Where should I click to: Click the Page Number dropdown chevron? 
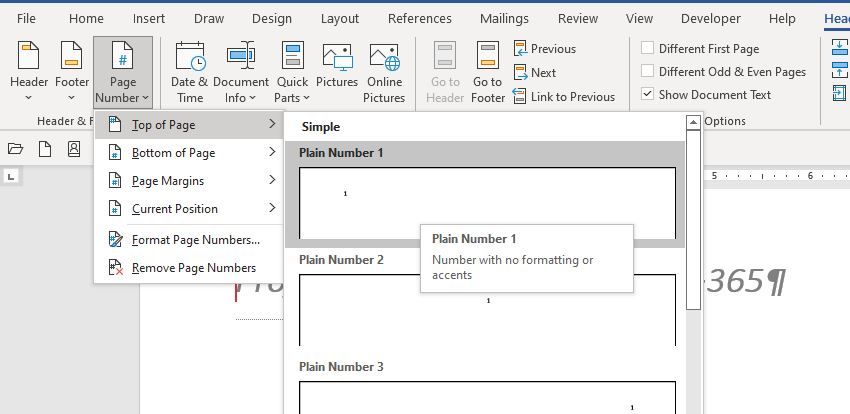click(145, 98)
